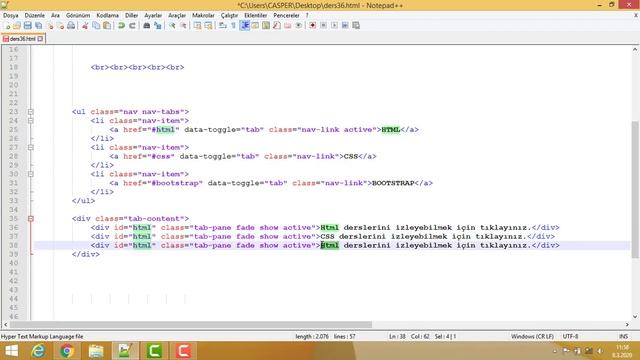Open the Makrolar menu
This screenshot has height=360, width=640.
203,15
